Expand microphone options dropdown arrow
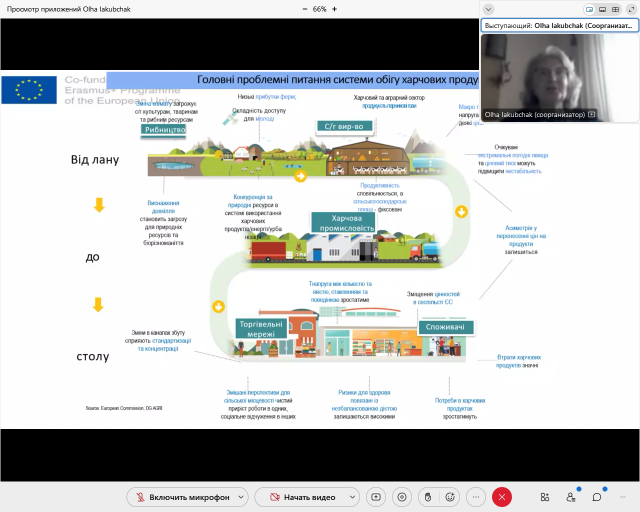 coord(239,496)
